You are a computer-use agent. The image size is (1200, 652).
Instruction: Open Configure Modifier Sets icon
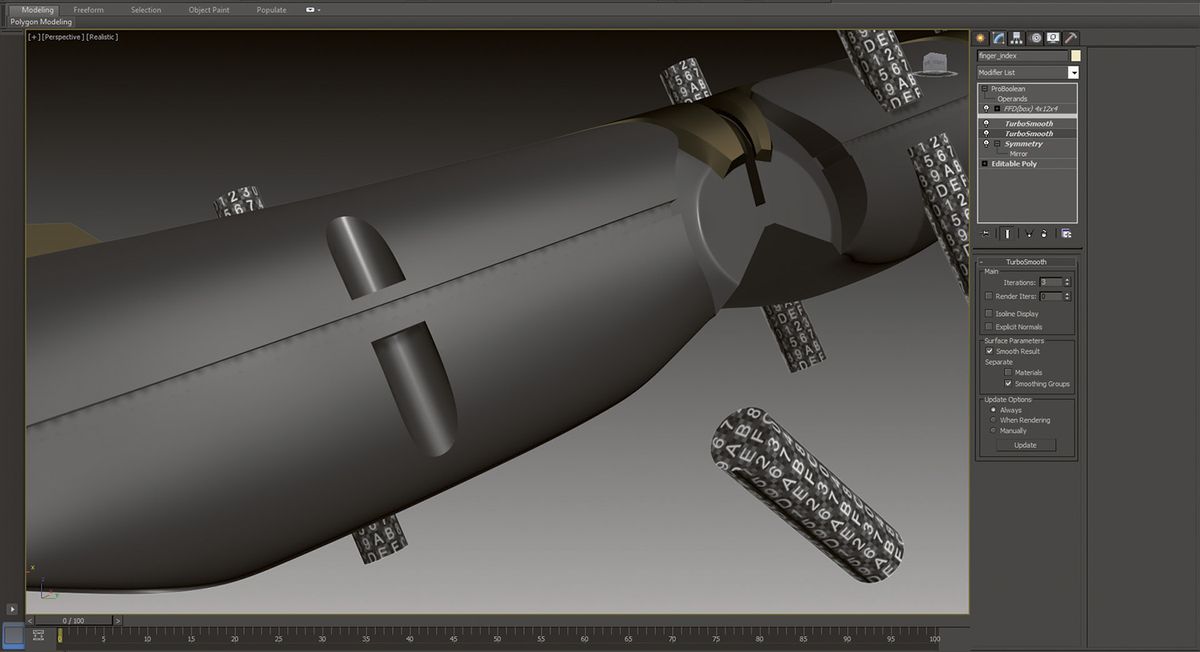click(x=1066, y=233)
